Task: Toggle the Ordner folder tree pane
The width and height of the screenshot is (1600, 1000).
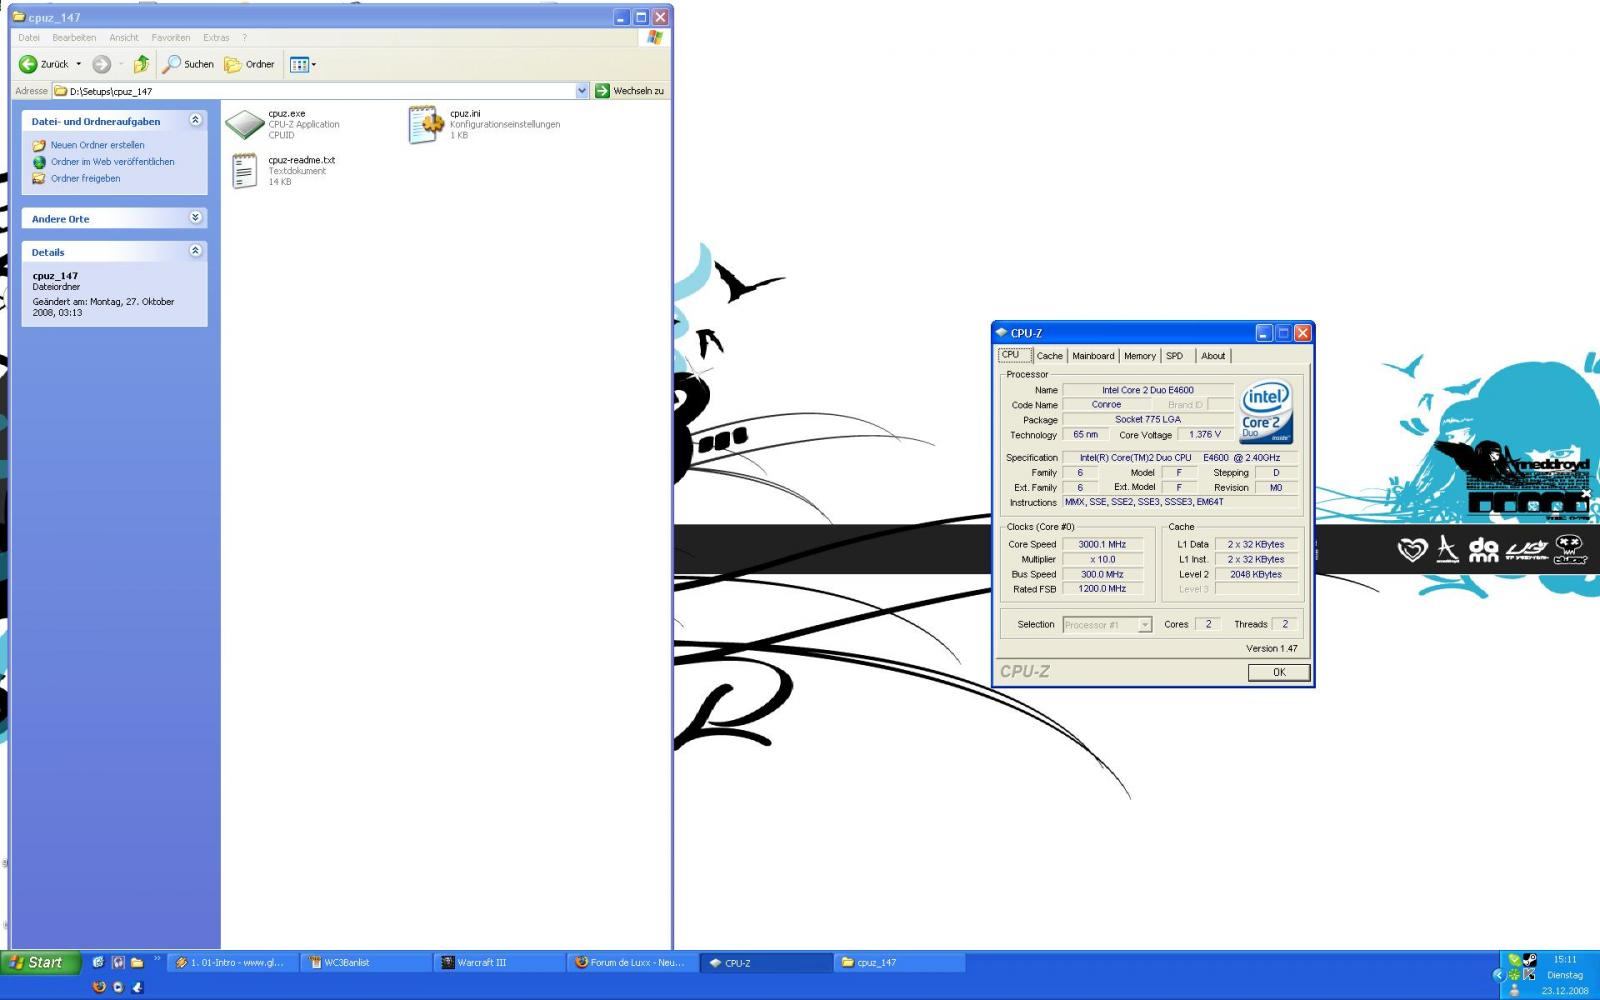Action: click(249, 64)
